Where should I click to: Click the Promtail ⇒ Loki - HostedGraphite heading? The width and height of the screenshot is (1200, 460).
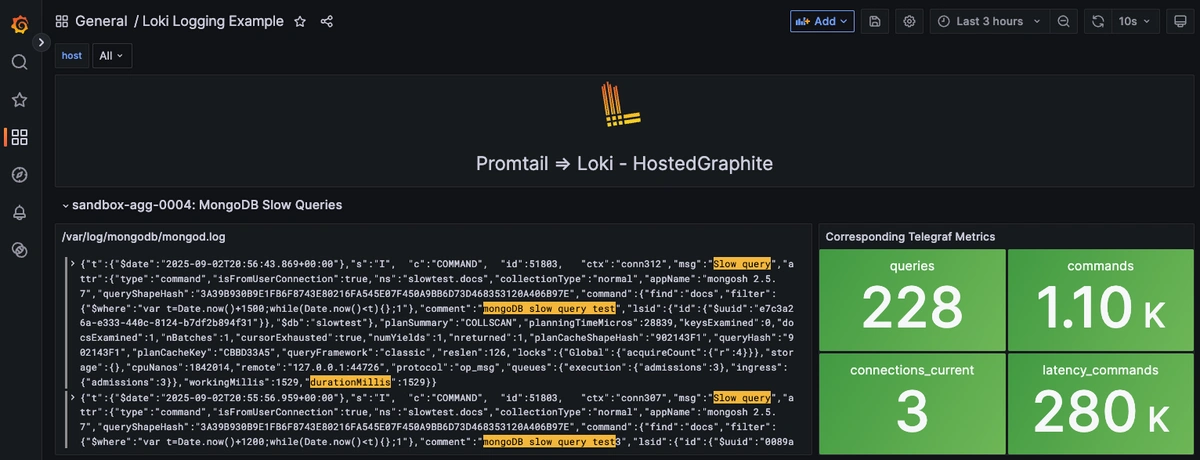(624, 163)
